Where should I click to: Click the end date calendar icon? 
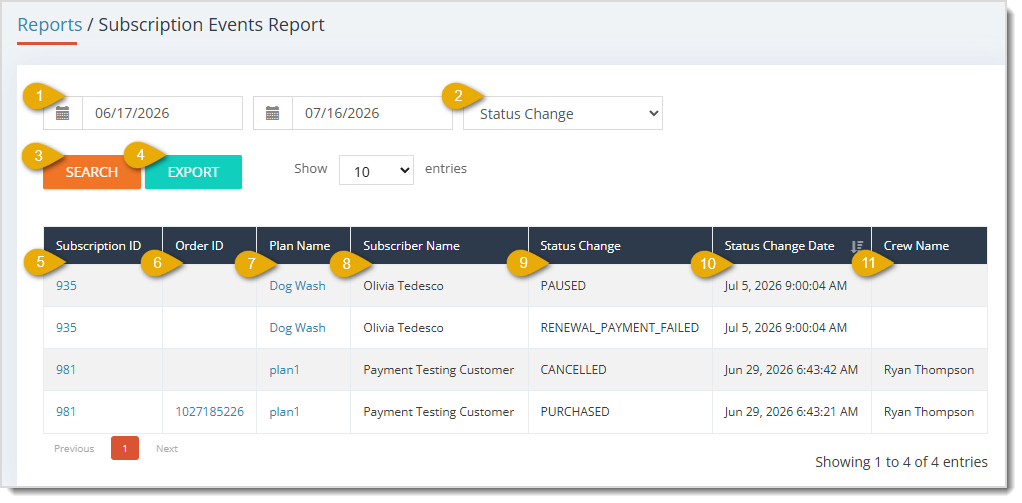(272, 113)
